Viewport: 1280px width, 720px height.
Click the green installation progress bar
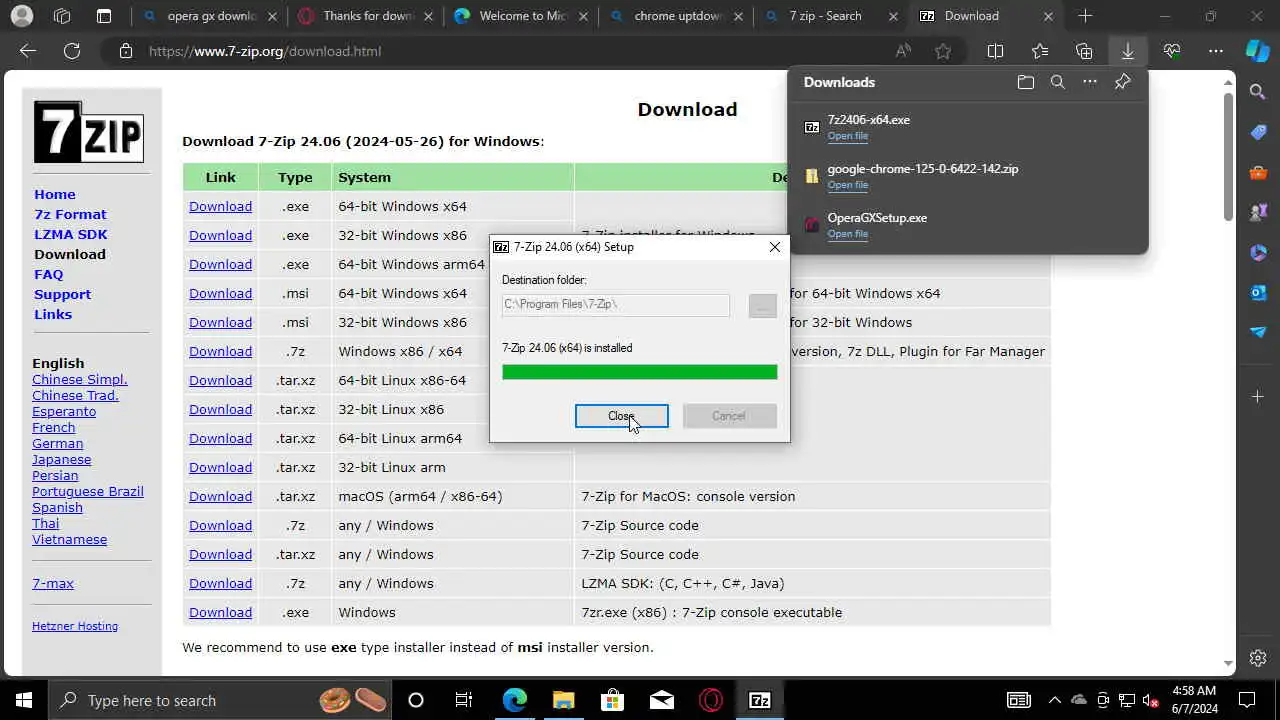(639, 372)
